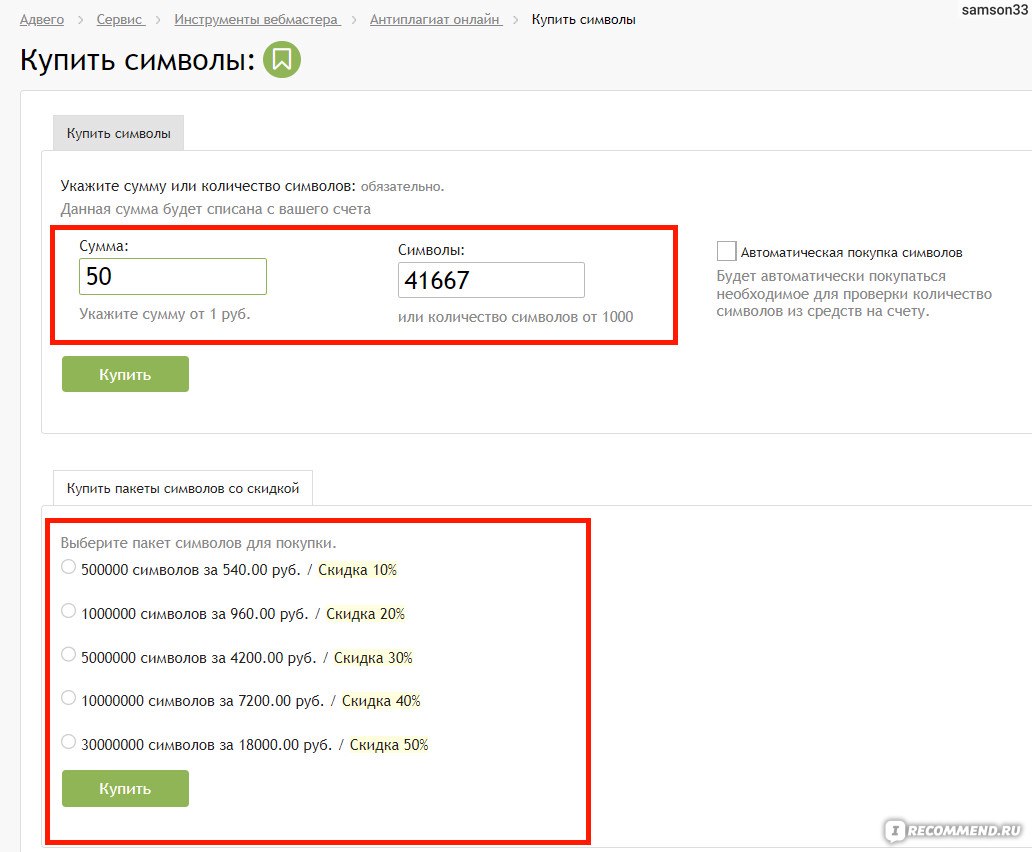This screenshot has width=1032, height=852.
Task: Go to the Сервис breadcrumb link
Action: pos(120,20)
